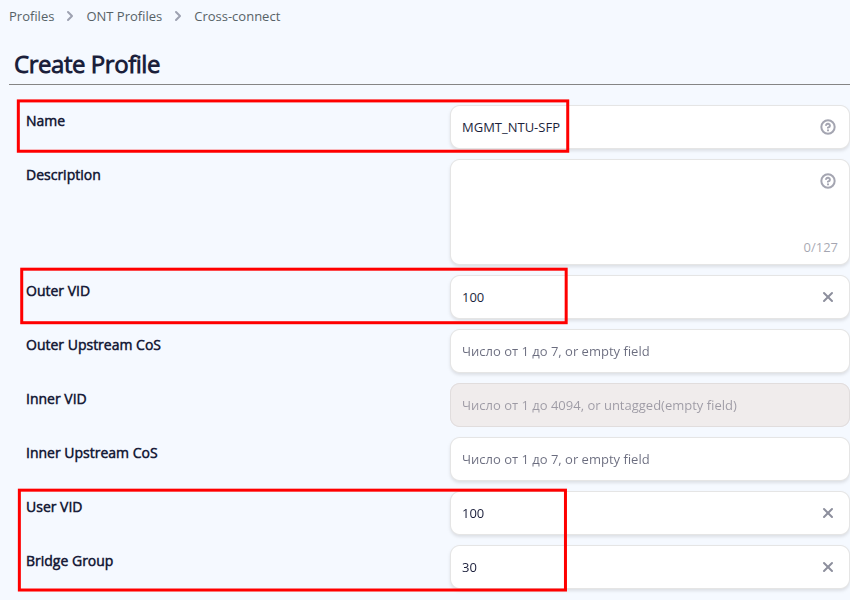Focus the Name field containing MGMT_NTU-SFP
This screenshot has width=850, height=600.
click(x=630, y=127)
